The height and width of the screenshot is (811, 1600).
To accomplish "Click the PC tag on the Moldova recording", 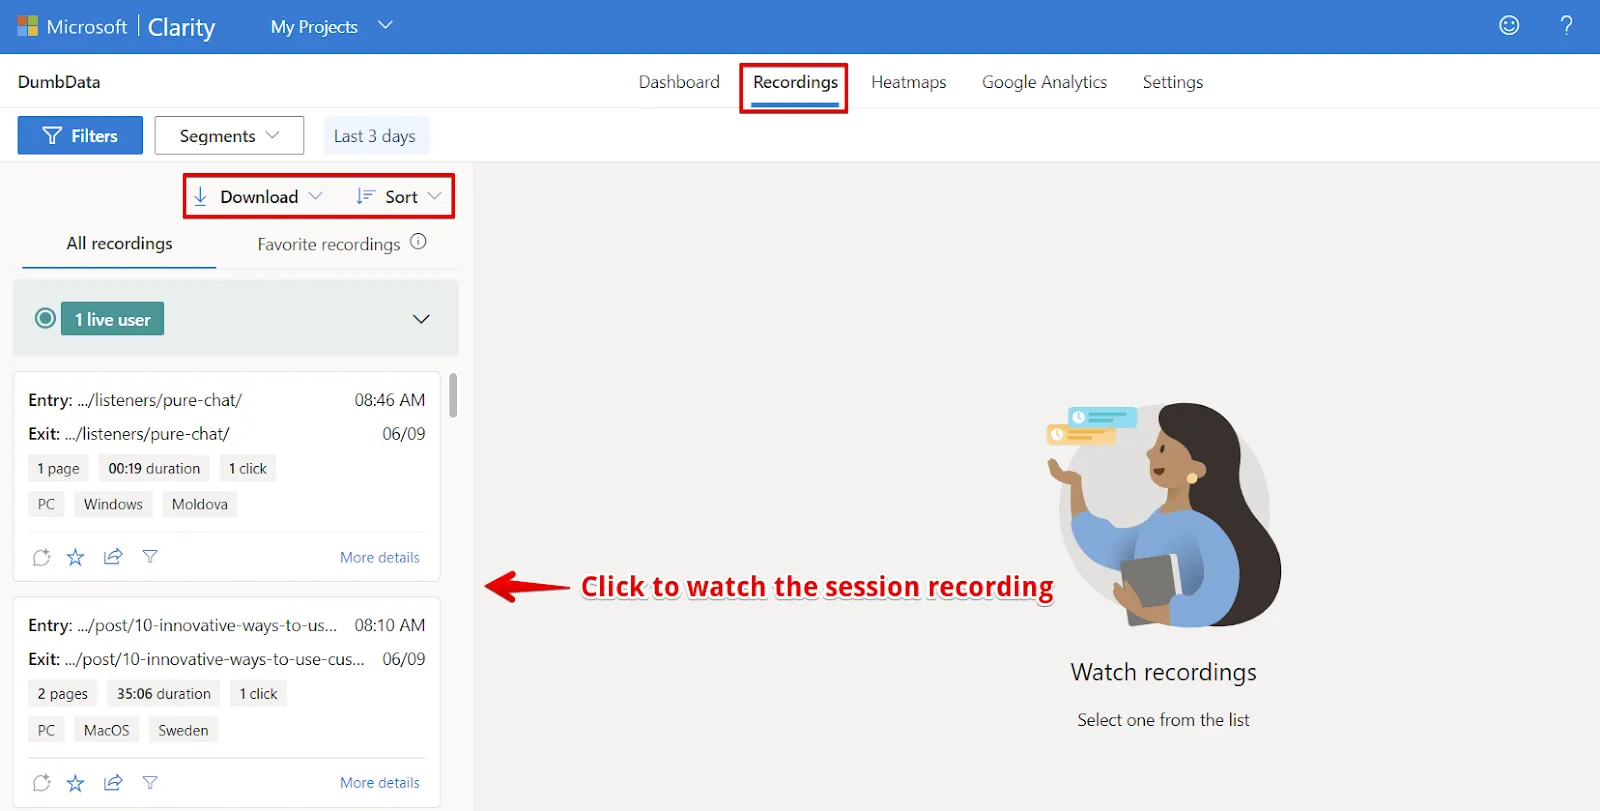I will coord(46,504).
